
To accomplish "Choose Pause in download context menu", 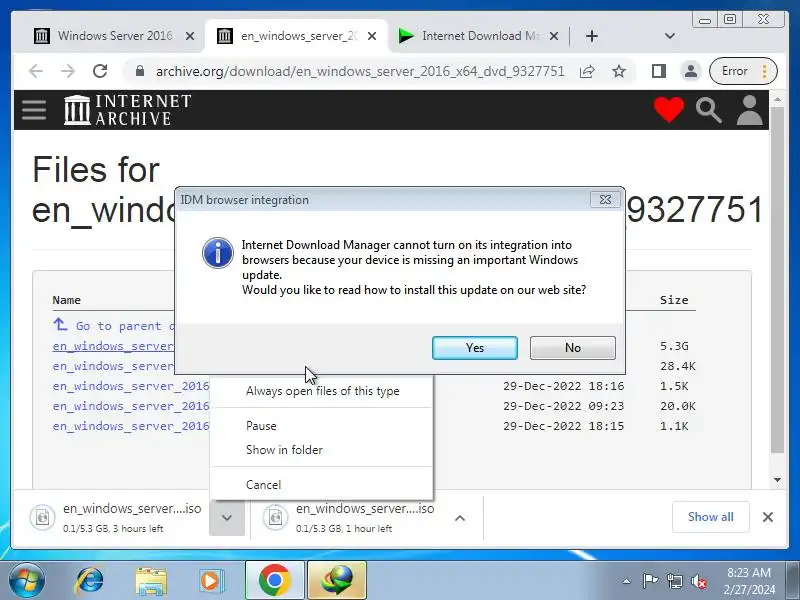I will tap(322, 426).
